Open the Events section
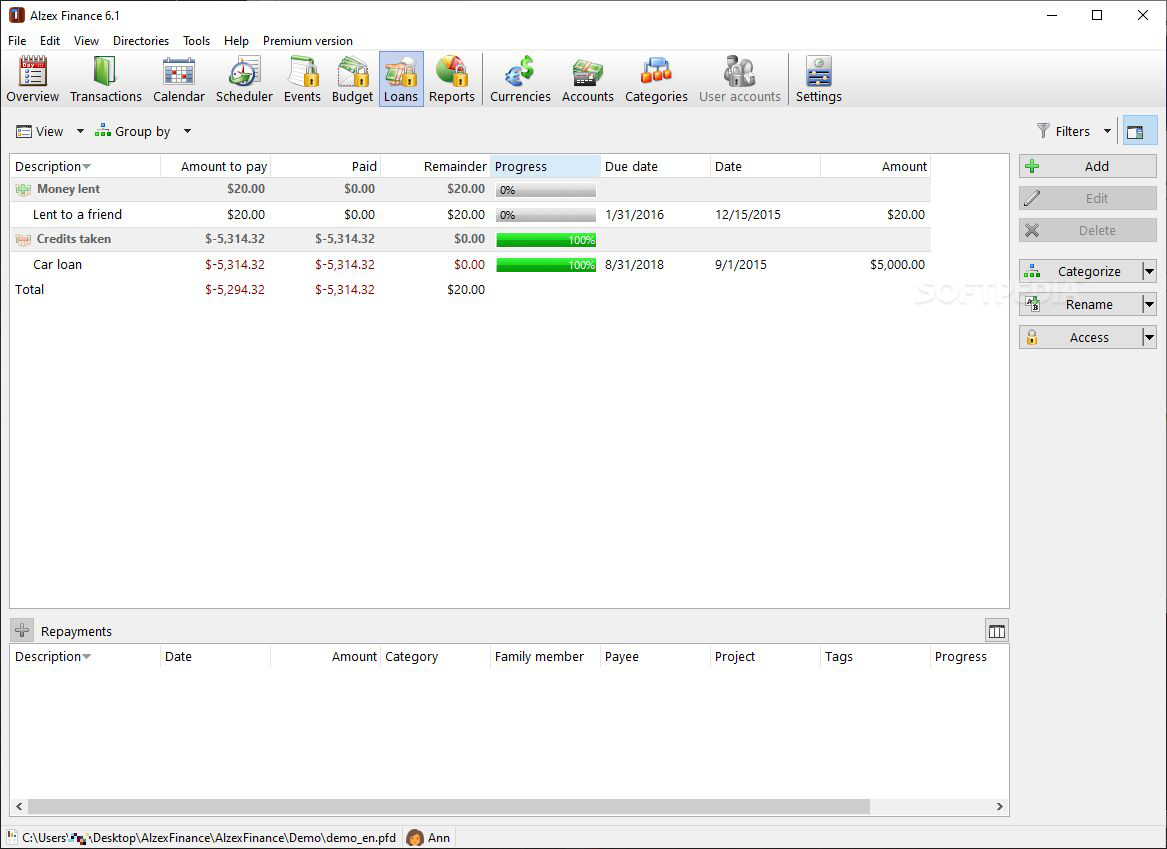Image resolution: width=1167 pixels, height=849 pixels. click(302, 79)
